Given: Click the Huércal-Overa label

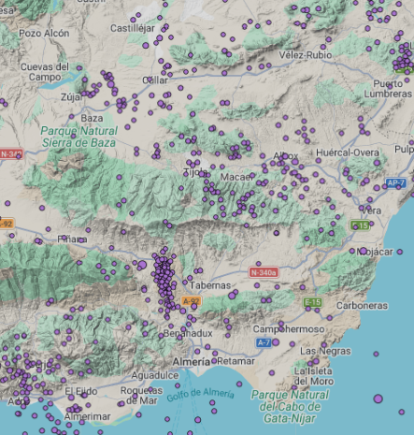Looking at the screenshot, I should pyautogui.click(x=347, y=153).
